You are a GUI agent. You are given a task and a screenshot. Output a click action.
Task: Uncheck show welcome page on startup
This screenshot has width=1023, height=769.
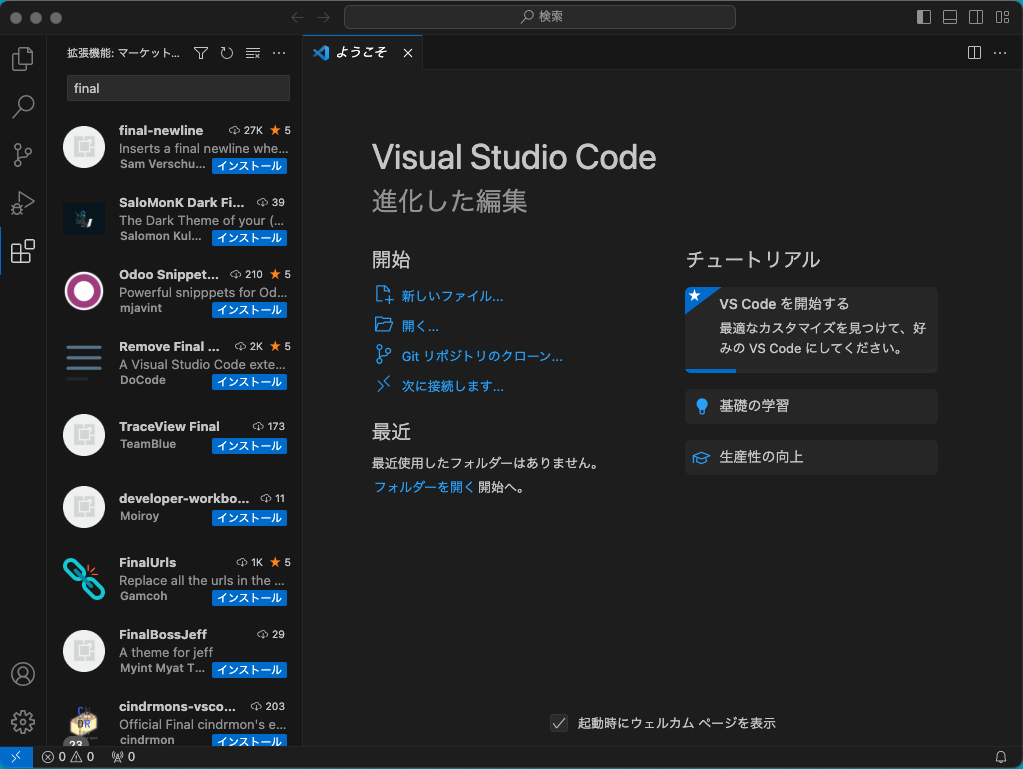click(x=559, y=723)
